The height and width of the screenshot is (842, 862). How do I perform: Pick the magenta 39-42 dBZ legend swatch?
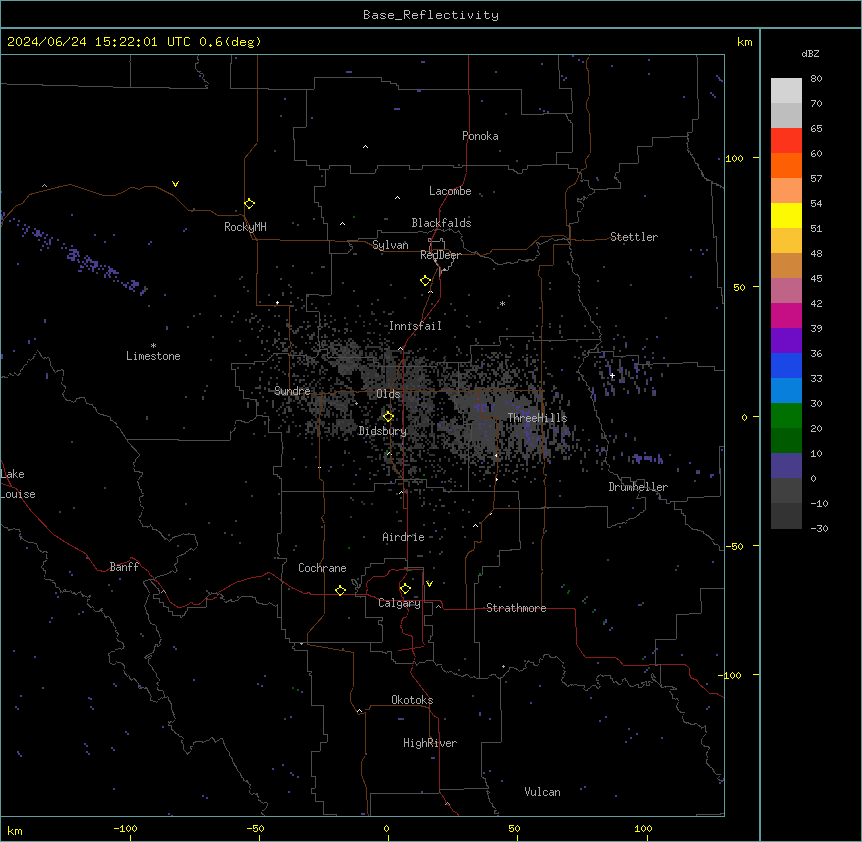tap(786, 315)
